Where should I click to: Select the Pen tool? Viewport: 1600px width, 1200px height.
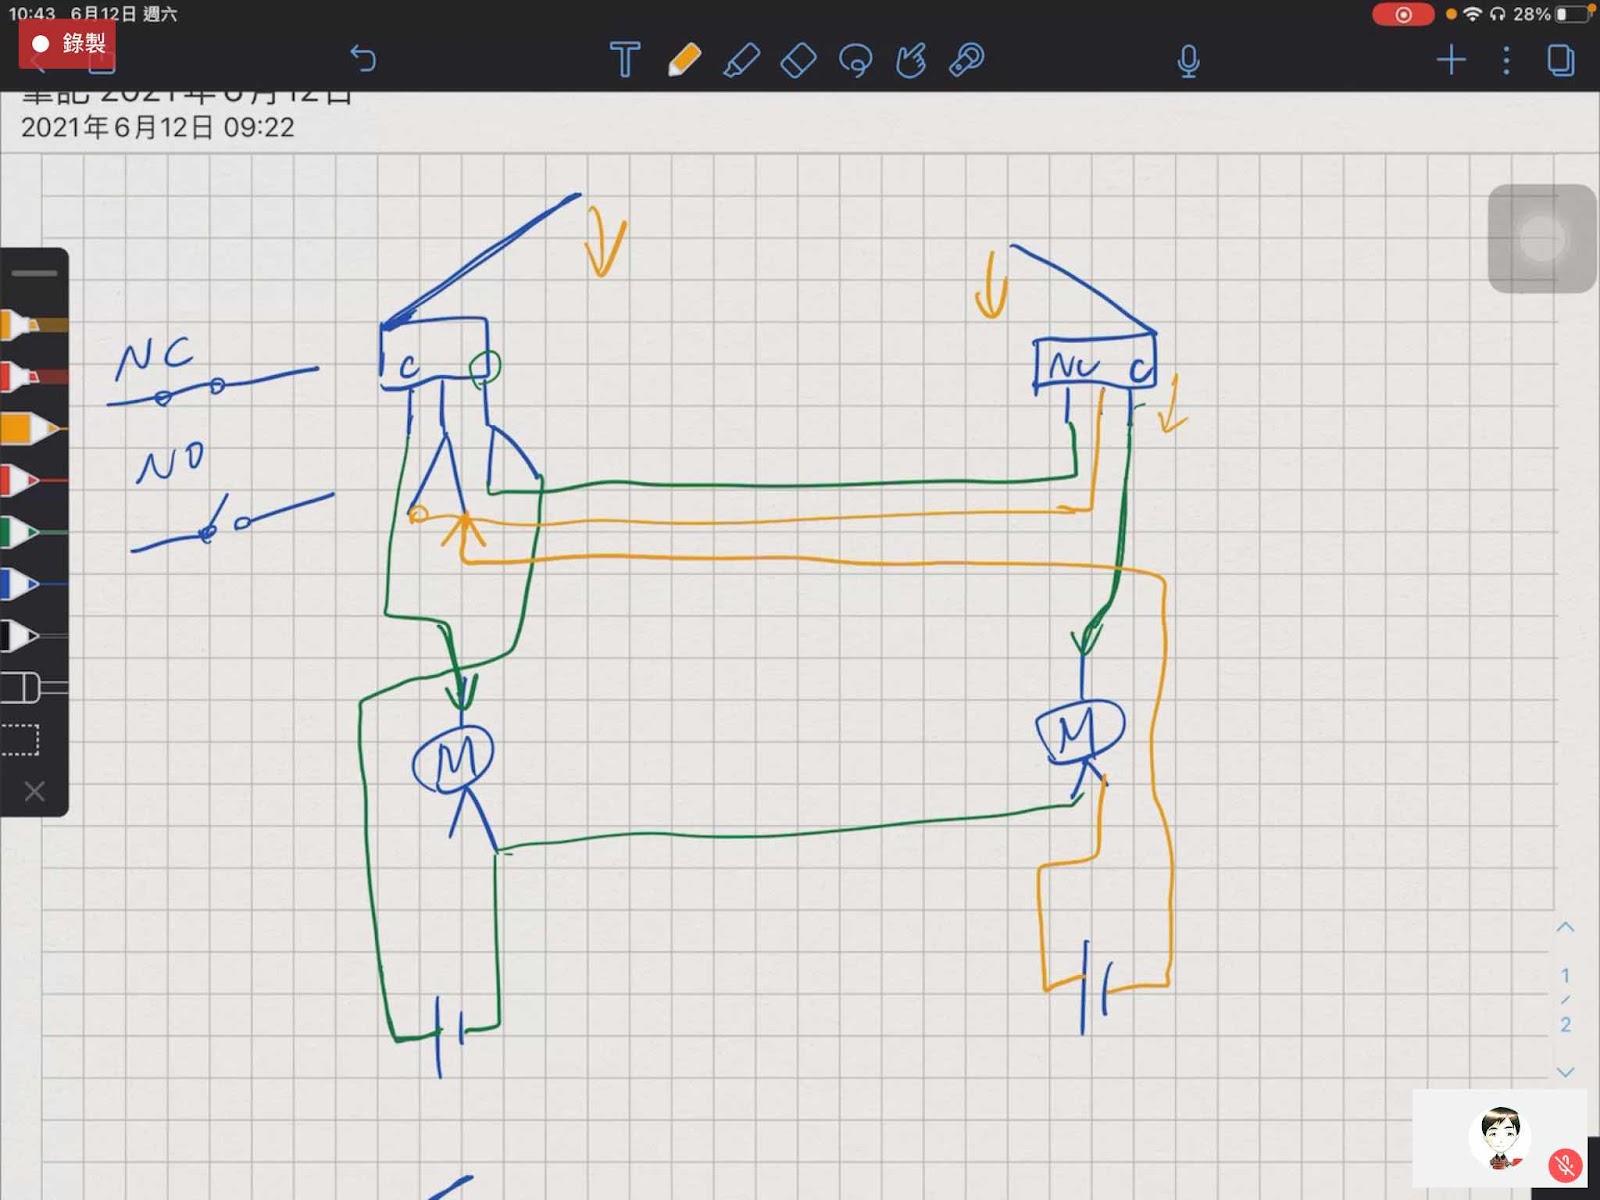pos(684,60)
